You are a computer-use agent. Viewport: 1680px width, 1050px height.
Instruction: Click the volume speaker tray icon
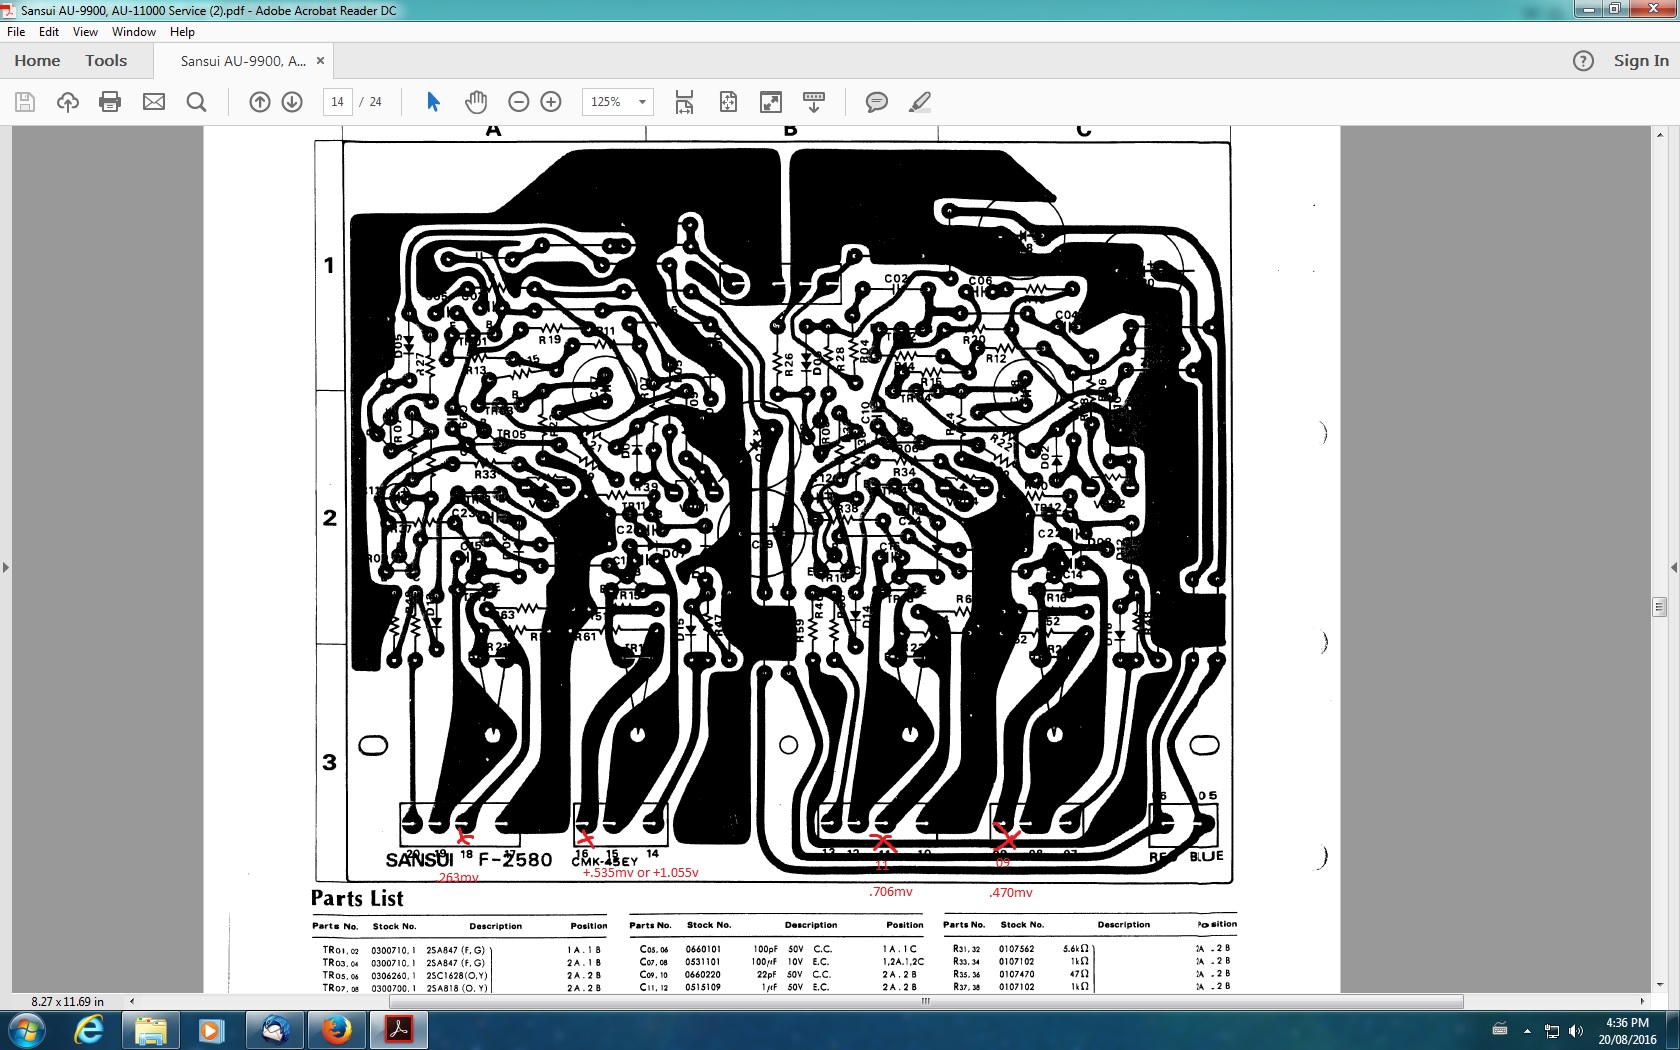coord(1577,1030)
